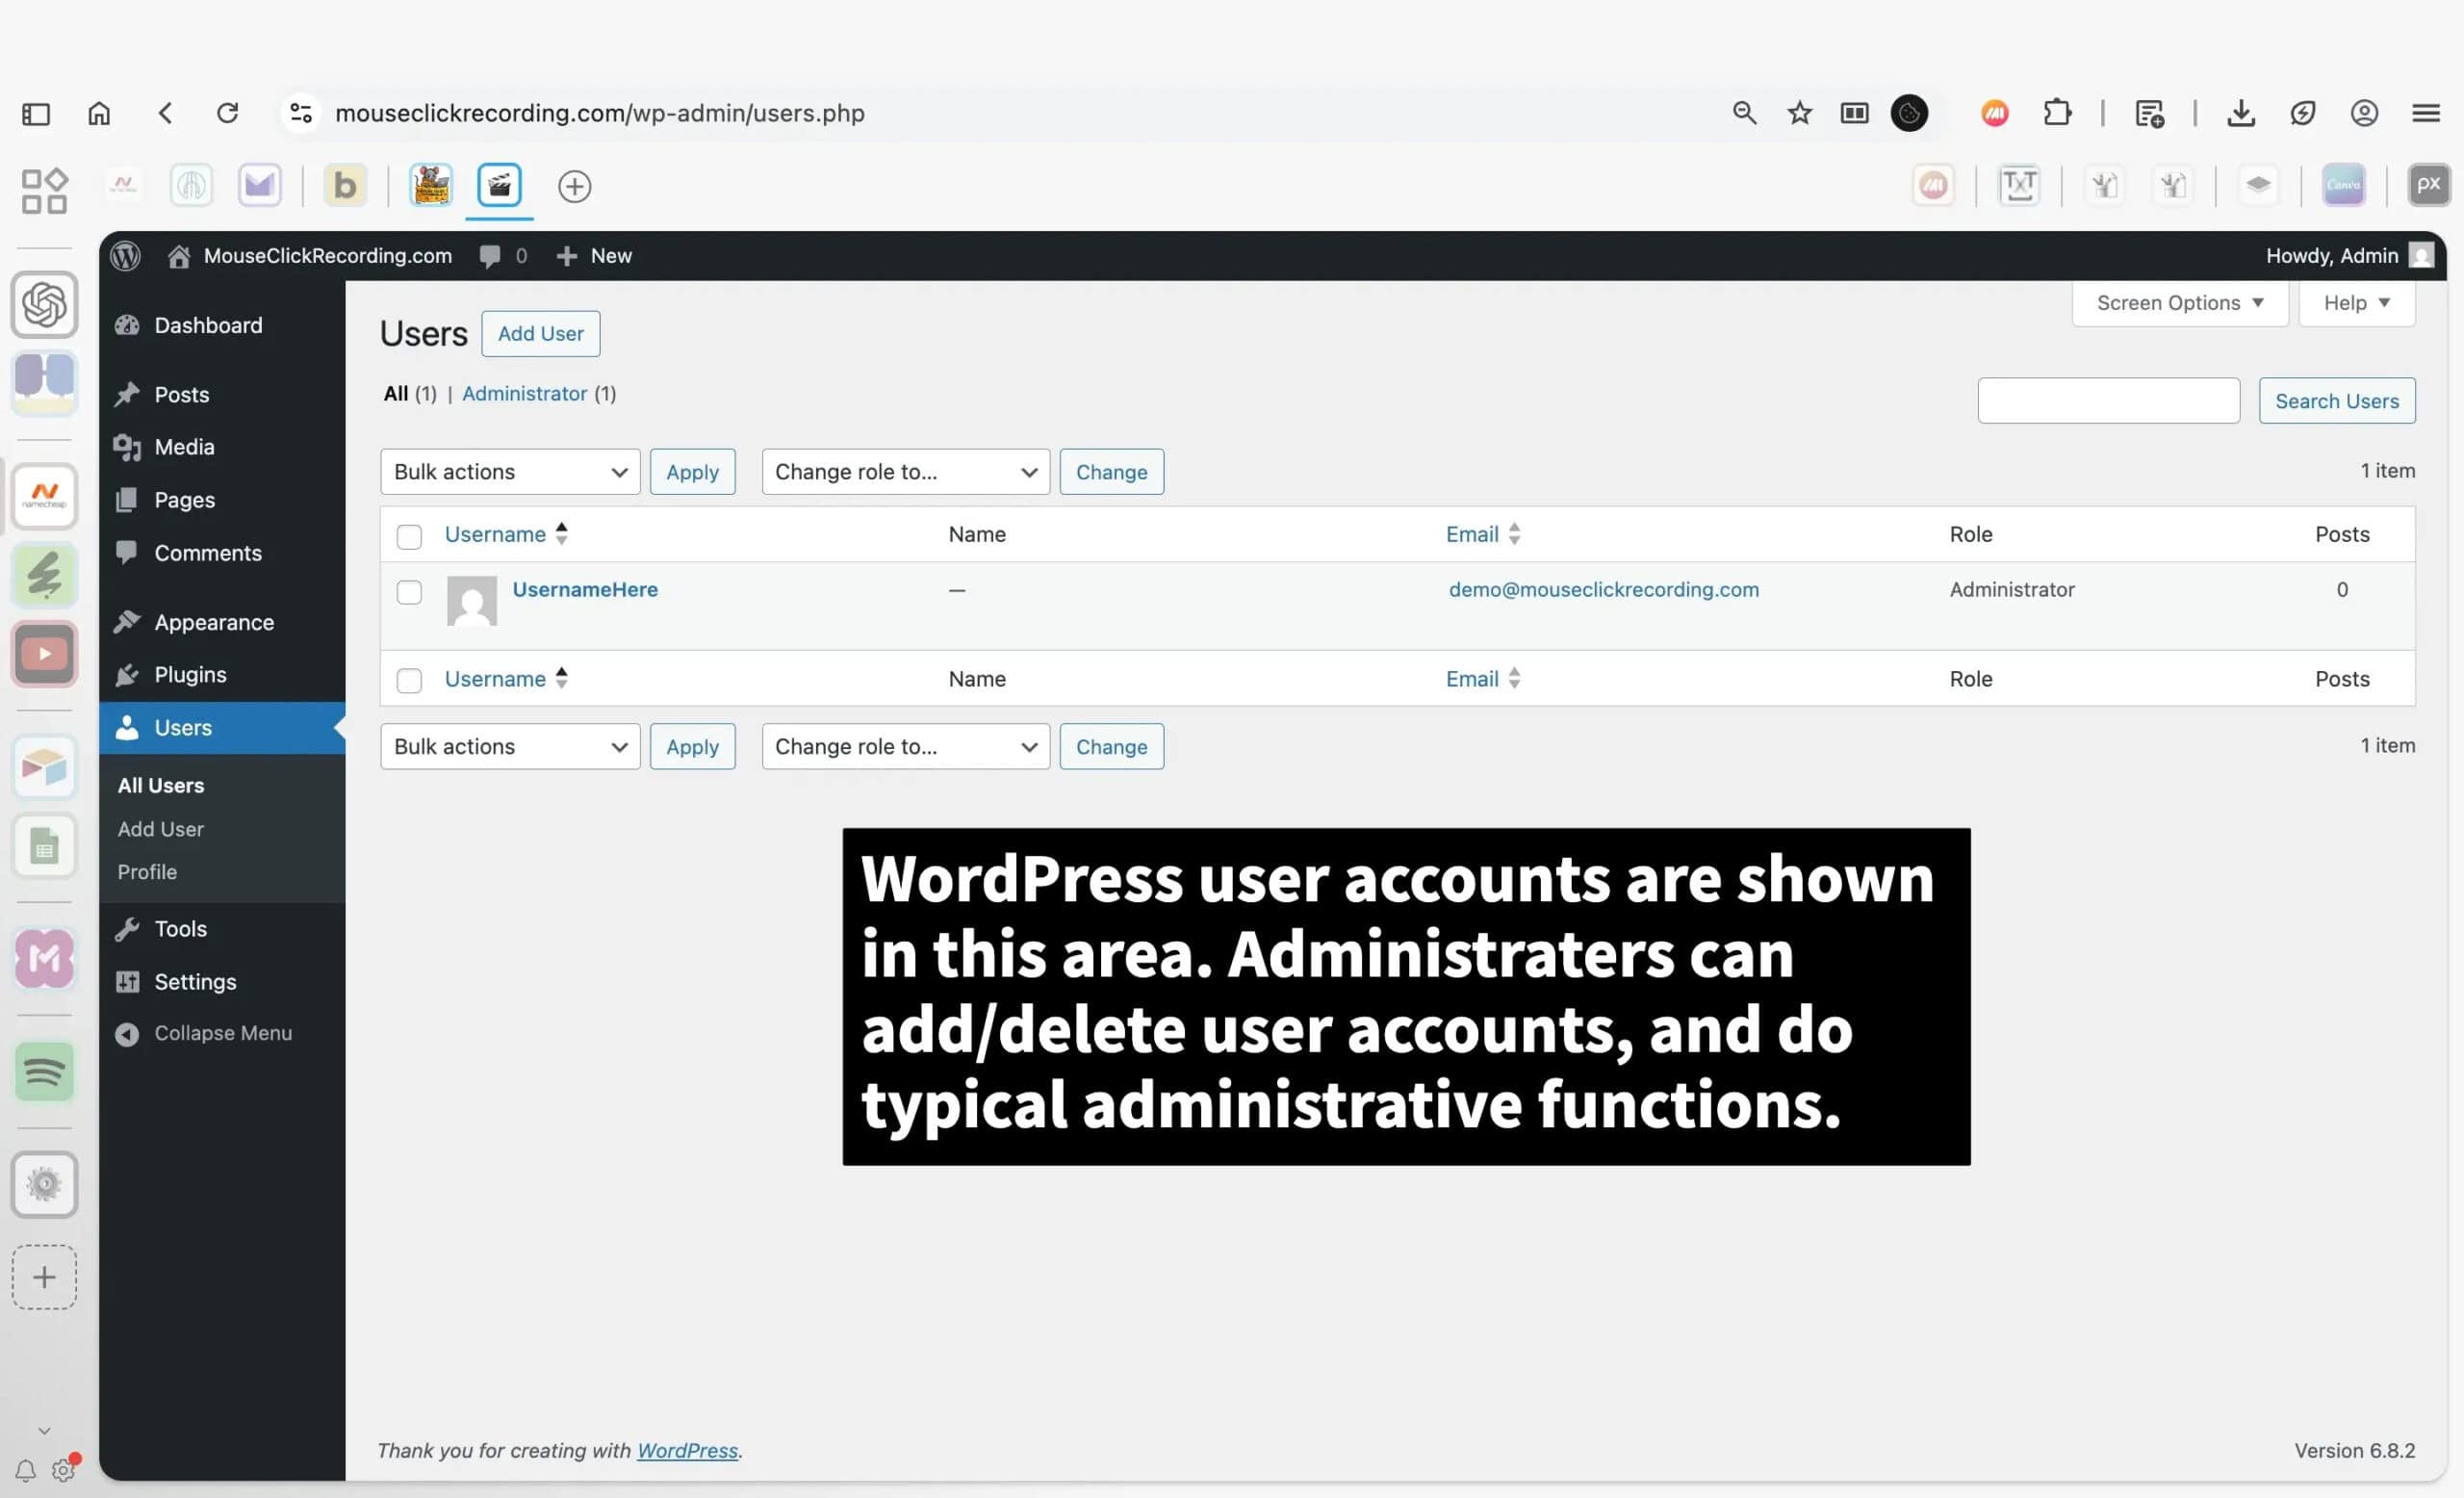Image resolution: width=2464 pixels, height=1498 pixels.
Task: Bookmark the page with the star icon
Action: (1799, 113)
